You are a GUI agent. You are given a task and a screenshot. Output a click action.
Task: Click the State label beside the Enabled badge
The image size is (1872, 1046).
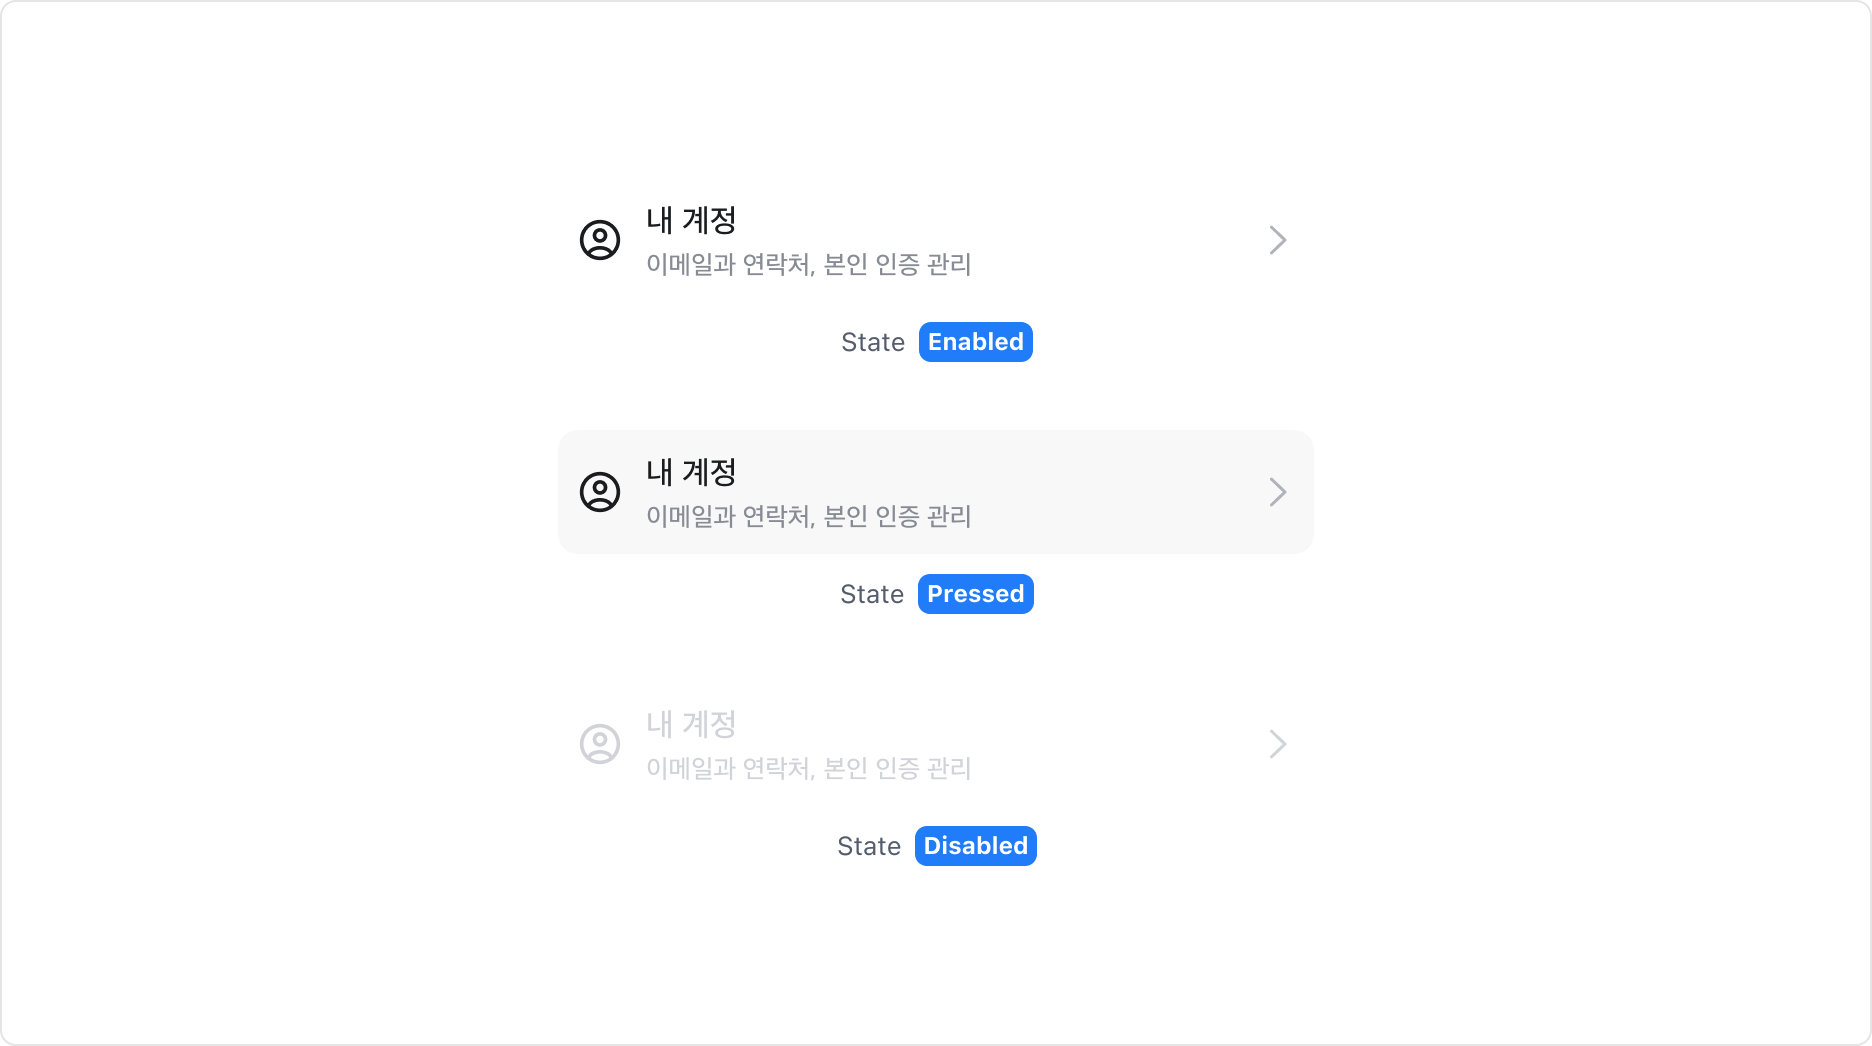point(872,342)
